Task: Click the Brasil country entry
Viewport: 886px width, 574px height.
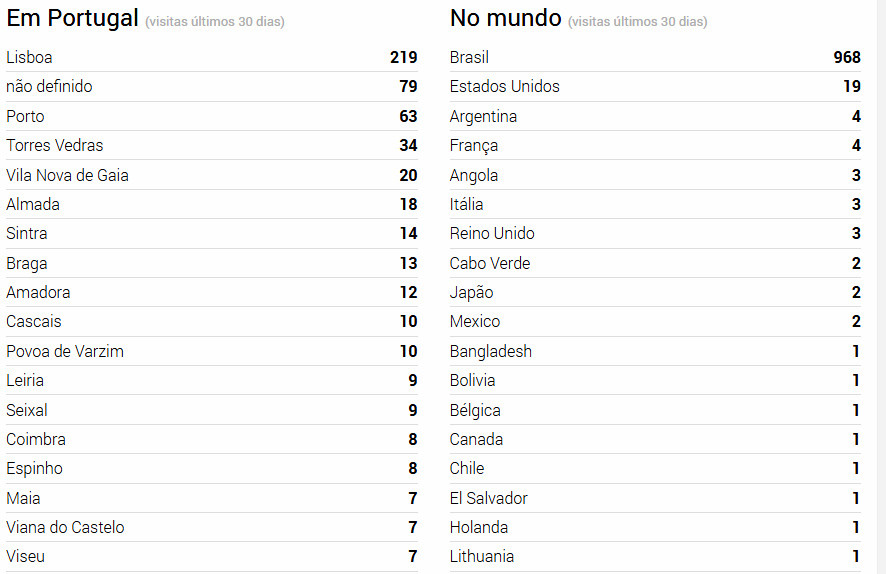Action: pos(470,58)
